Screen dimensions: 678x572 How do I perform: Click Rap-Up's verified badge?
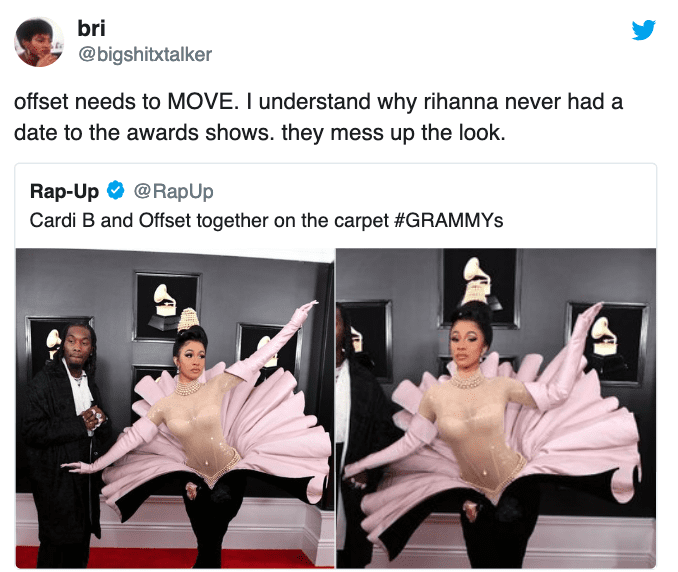tap(116, 190)
